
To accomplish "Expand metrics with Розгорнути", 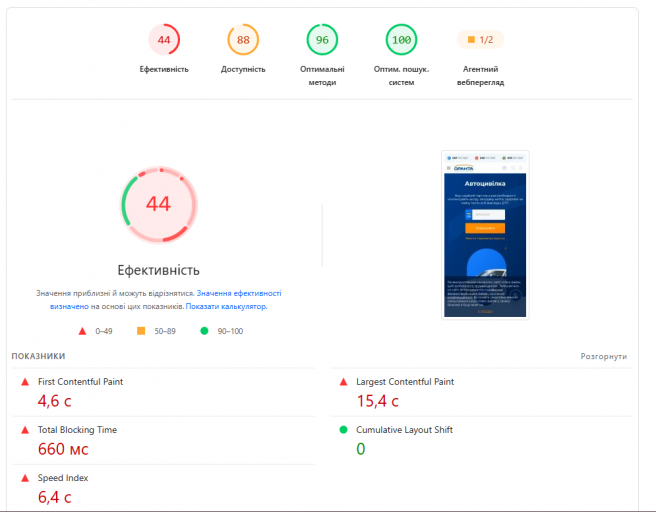I will 604,356.
